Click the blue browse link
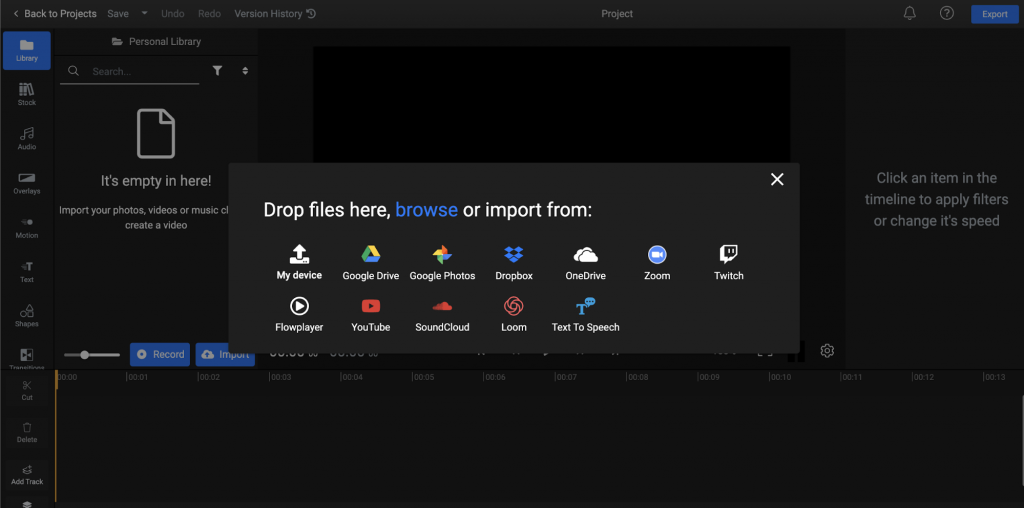Viewport: 1024px width, 508px height. (426, 210)
